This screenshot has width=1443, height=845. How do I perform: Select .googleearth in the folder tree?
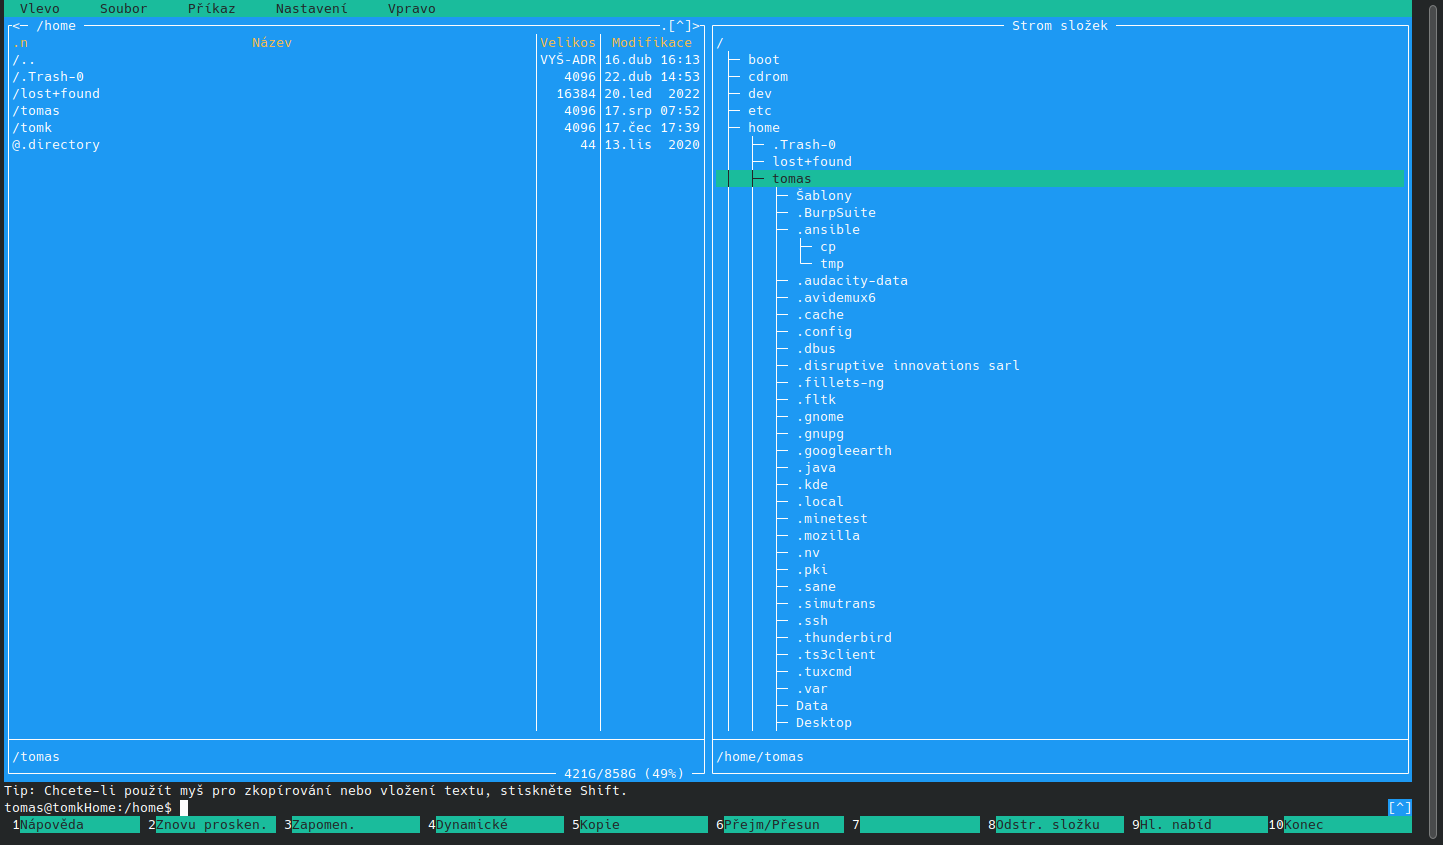844,451
